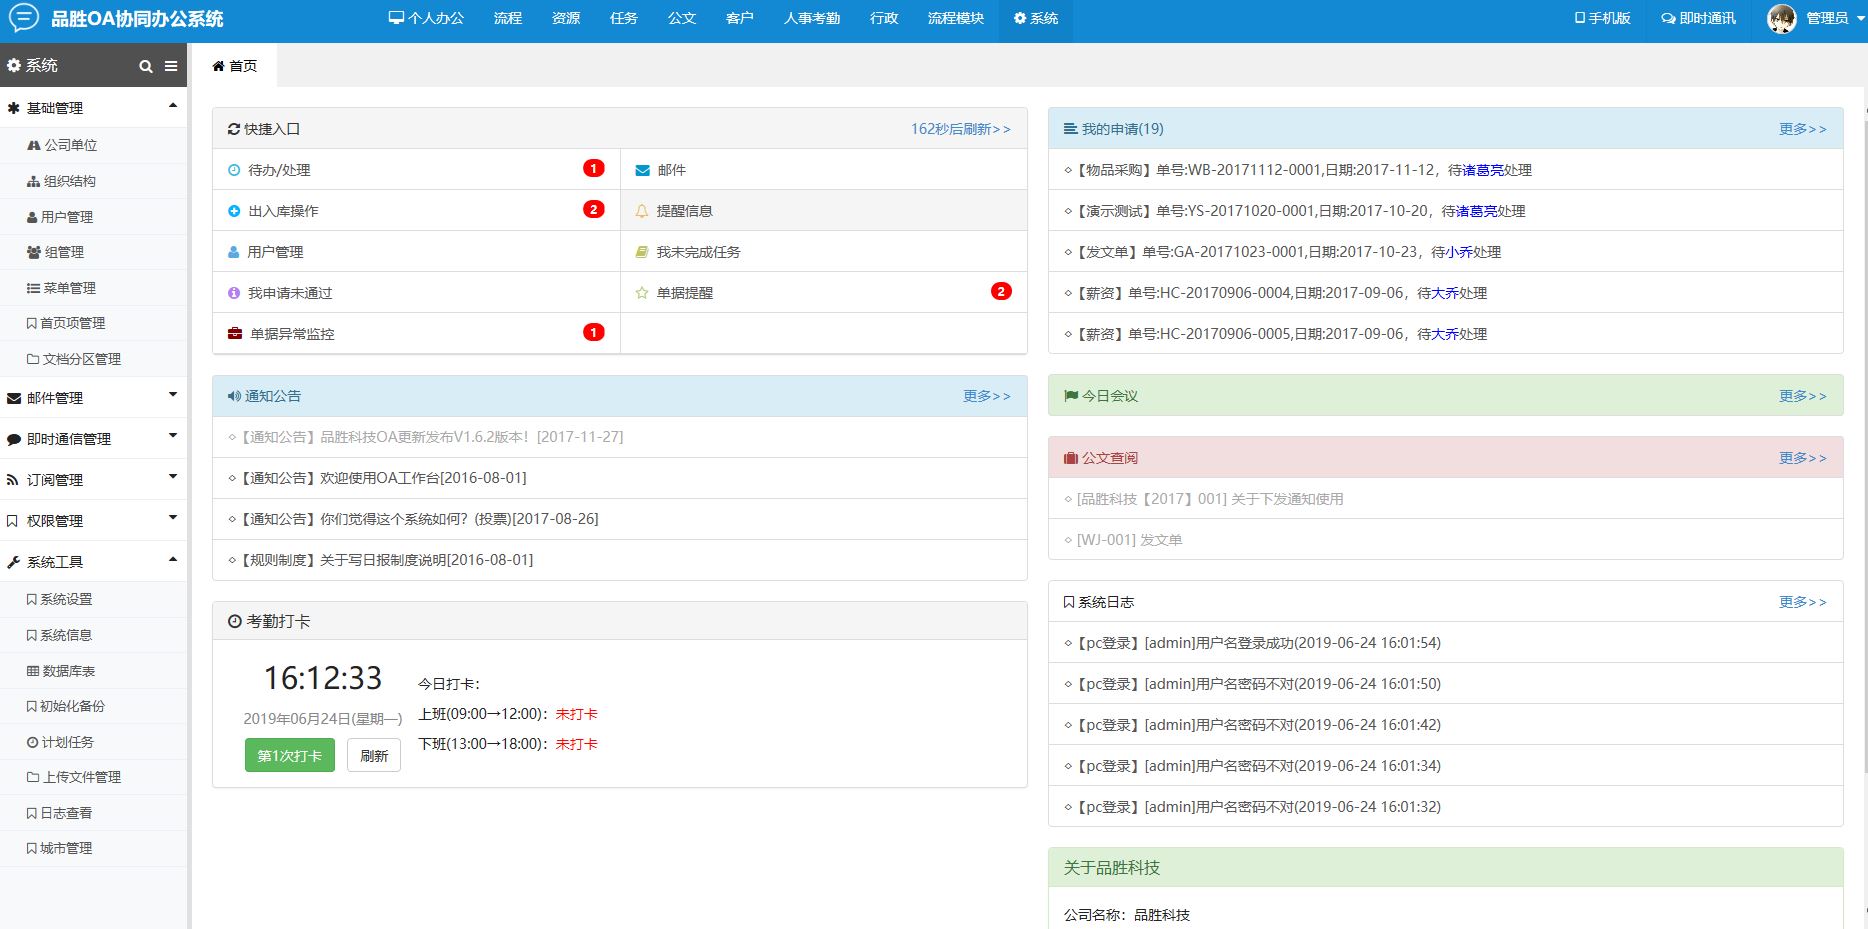
Task: Open 手机版 from top bar
Action: click(x=1603, y=18)
